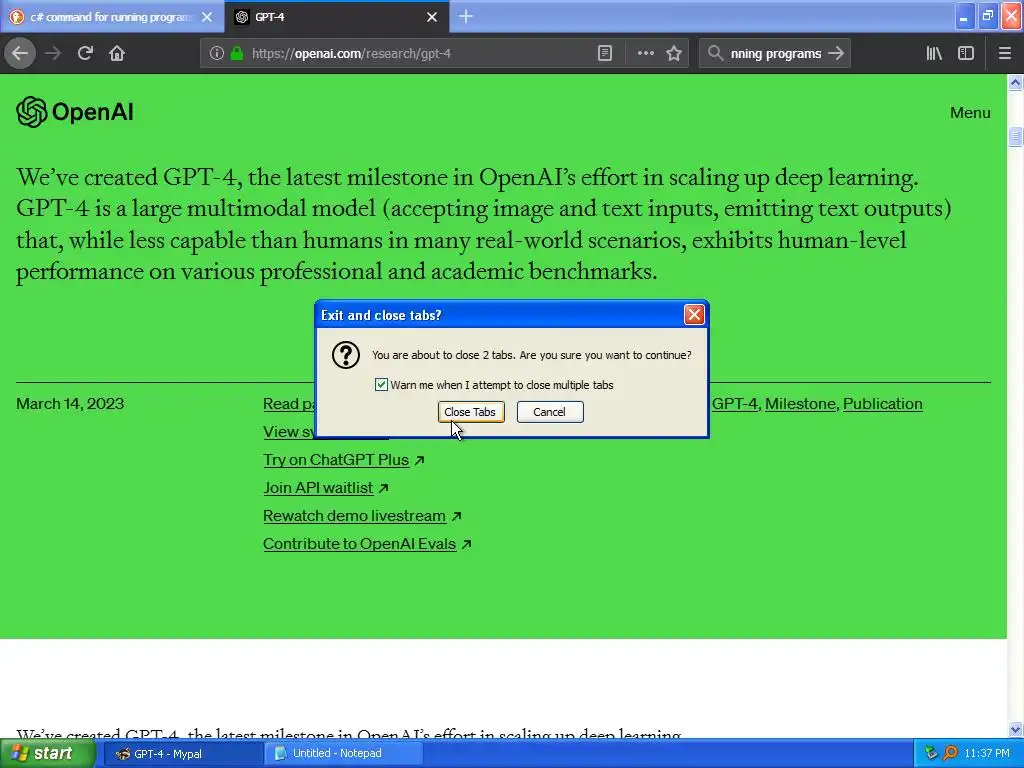Close the GPT-4 tab
This screenshot has height=768, width=1024.
[432, 17]
